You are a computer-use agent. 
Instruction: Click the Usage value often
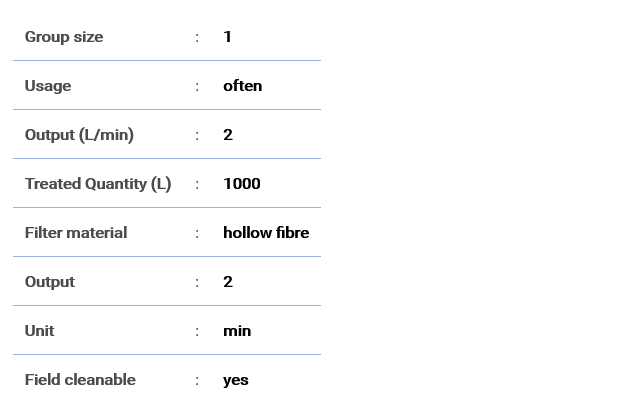[243, 86]
